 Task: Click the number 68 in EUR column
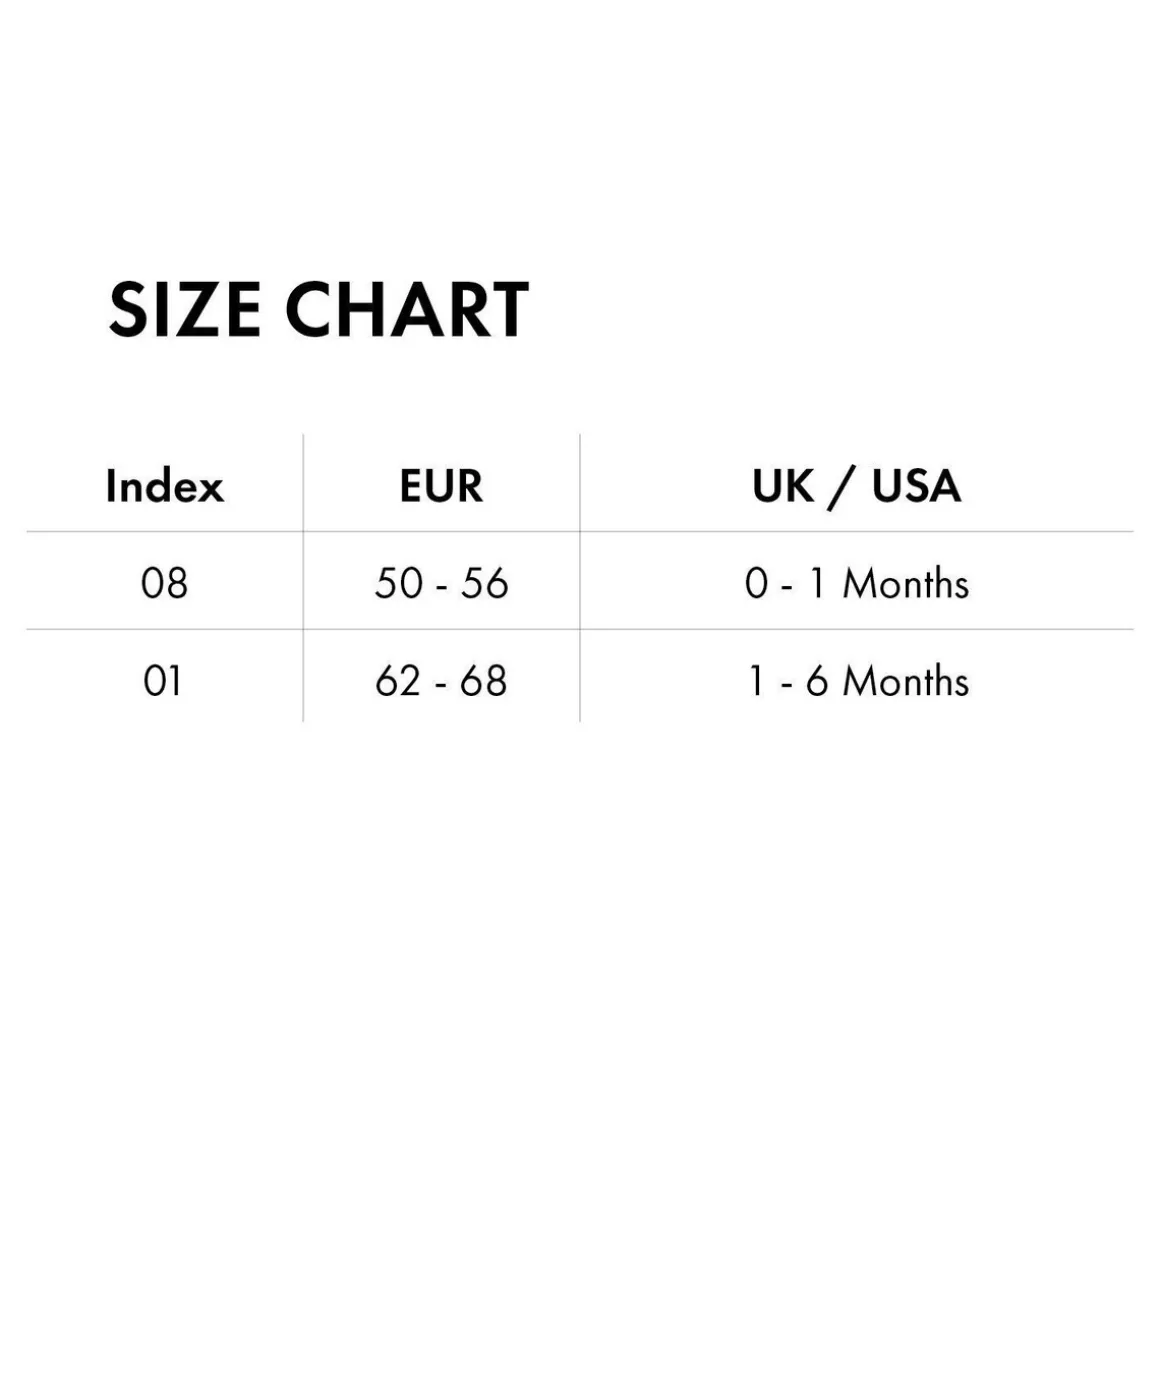click(x=484, y=681)
